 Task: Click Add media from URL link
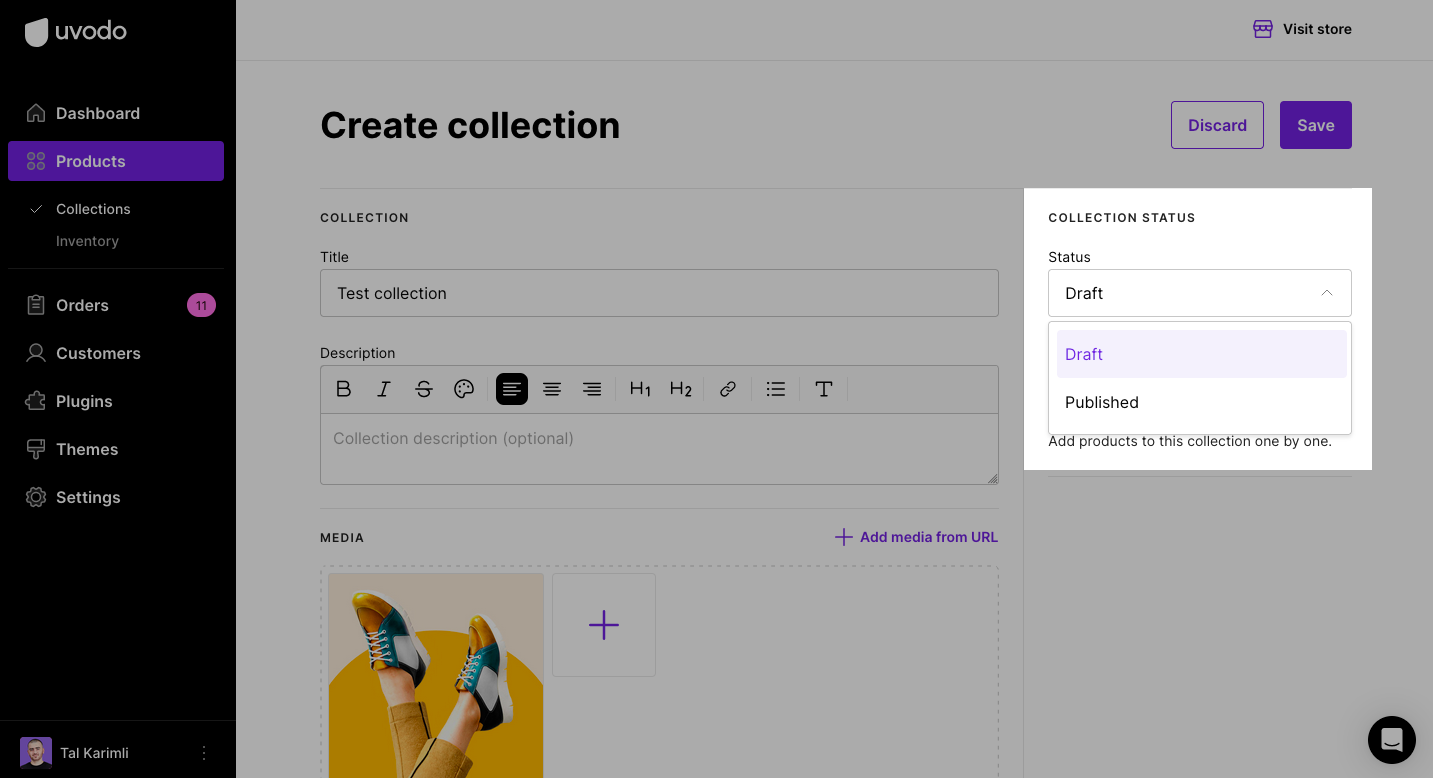click(x=917, y=537)
